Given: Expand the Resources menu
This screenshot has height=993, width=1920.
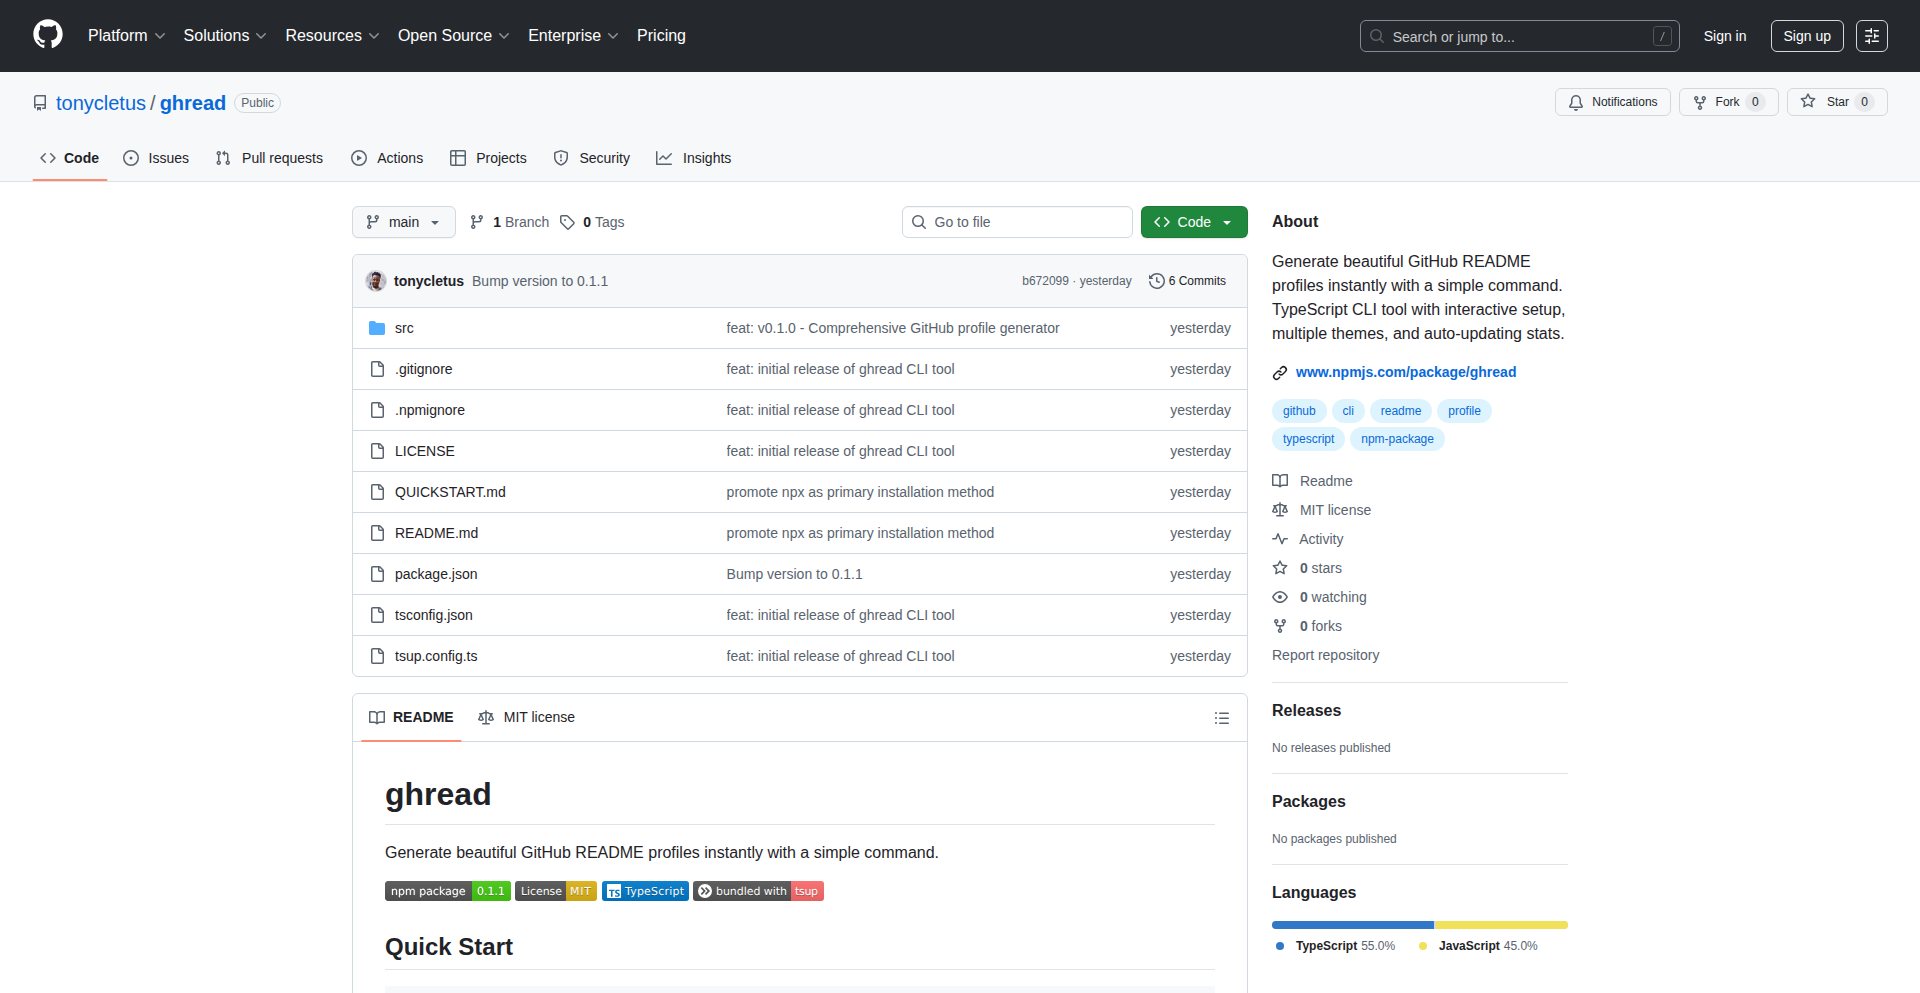Looking at the screenshot, I should (x=332, y=35).
